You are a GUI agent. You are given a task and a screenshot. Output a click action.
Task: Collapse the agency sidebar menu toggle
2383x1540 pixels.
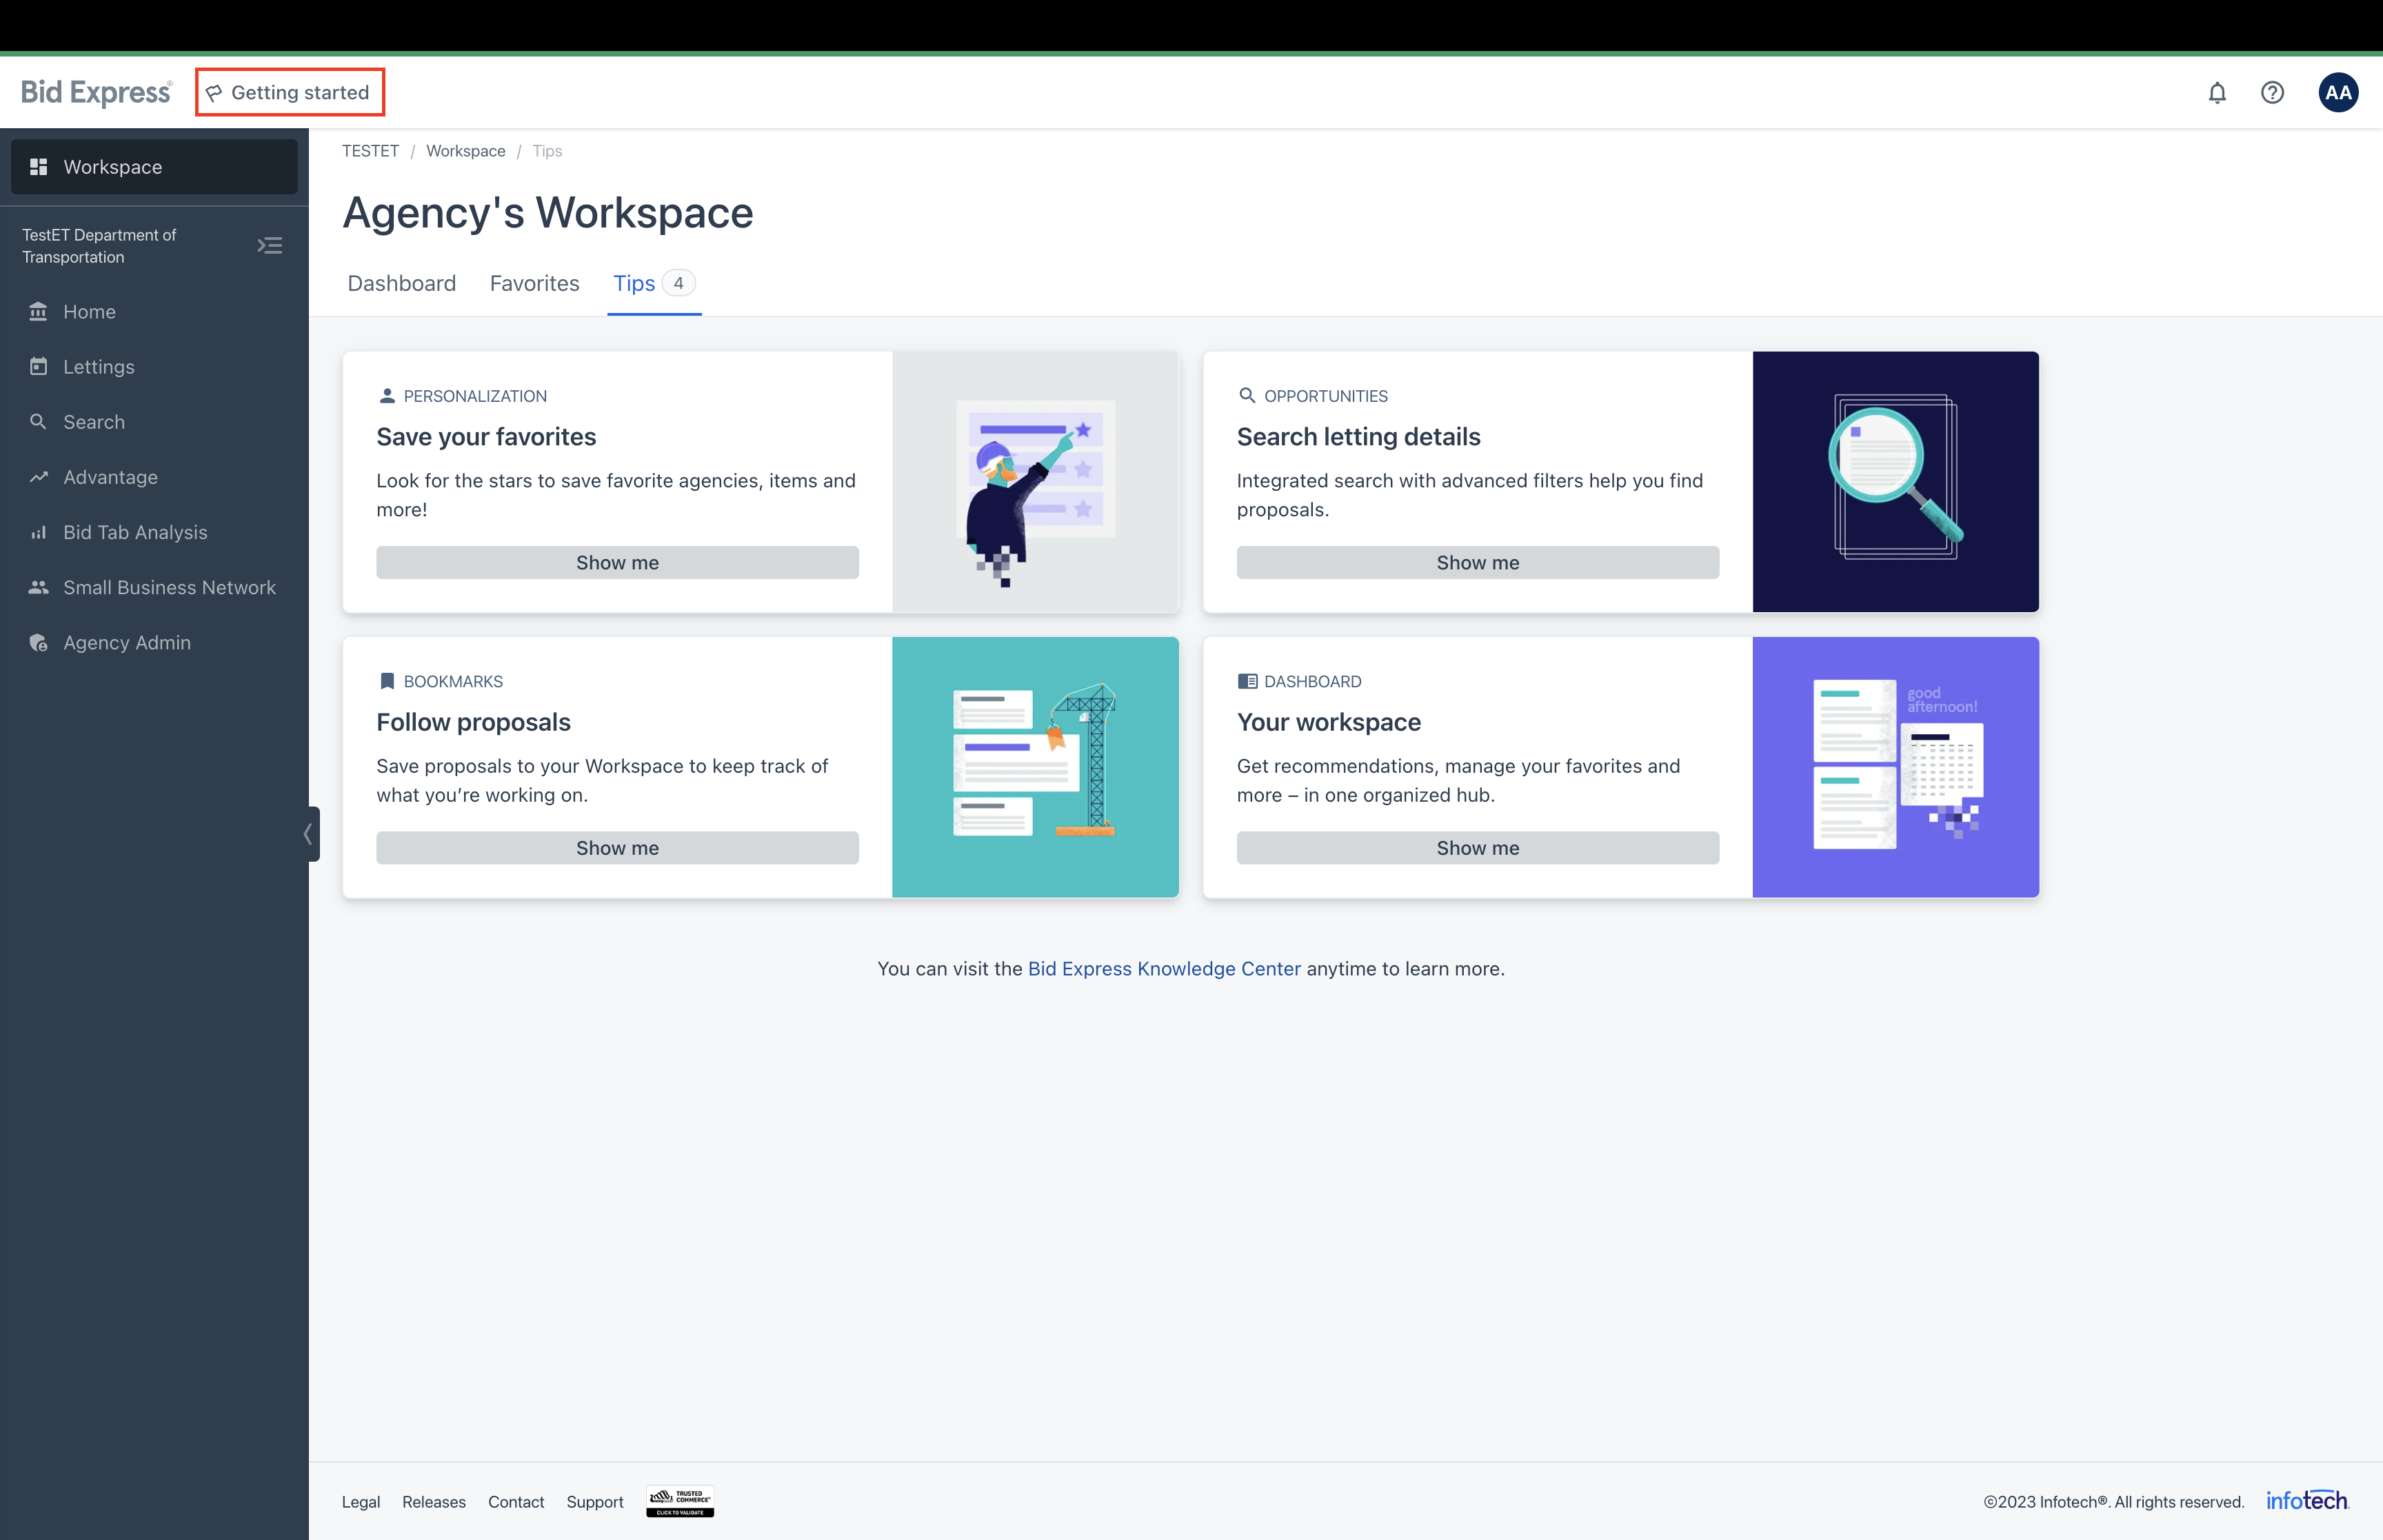point(270,246)
